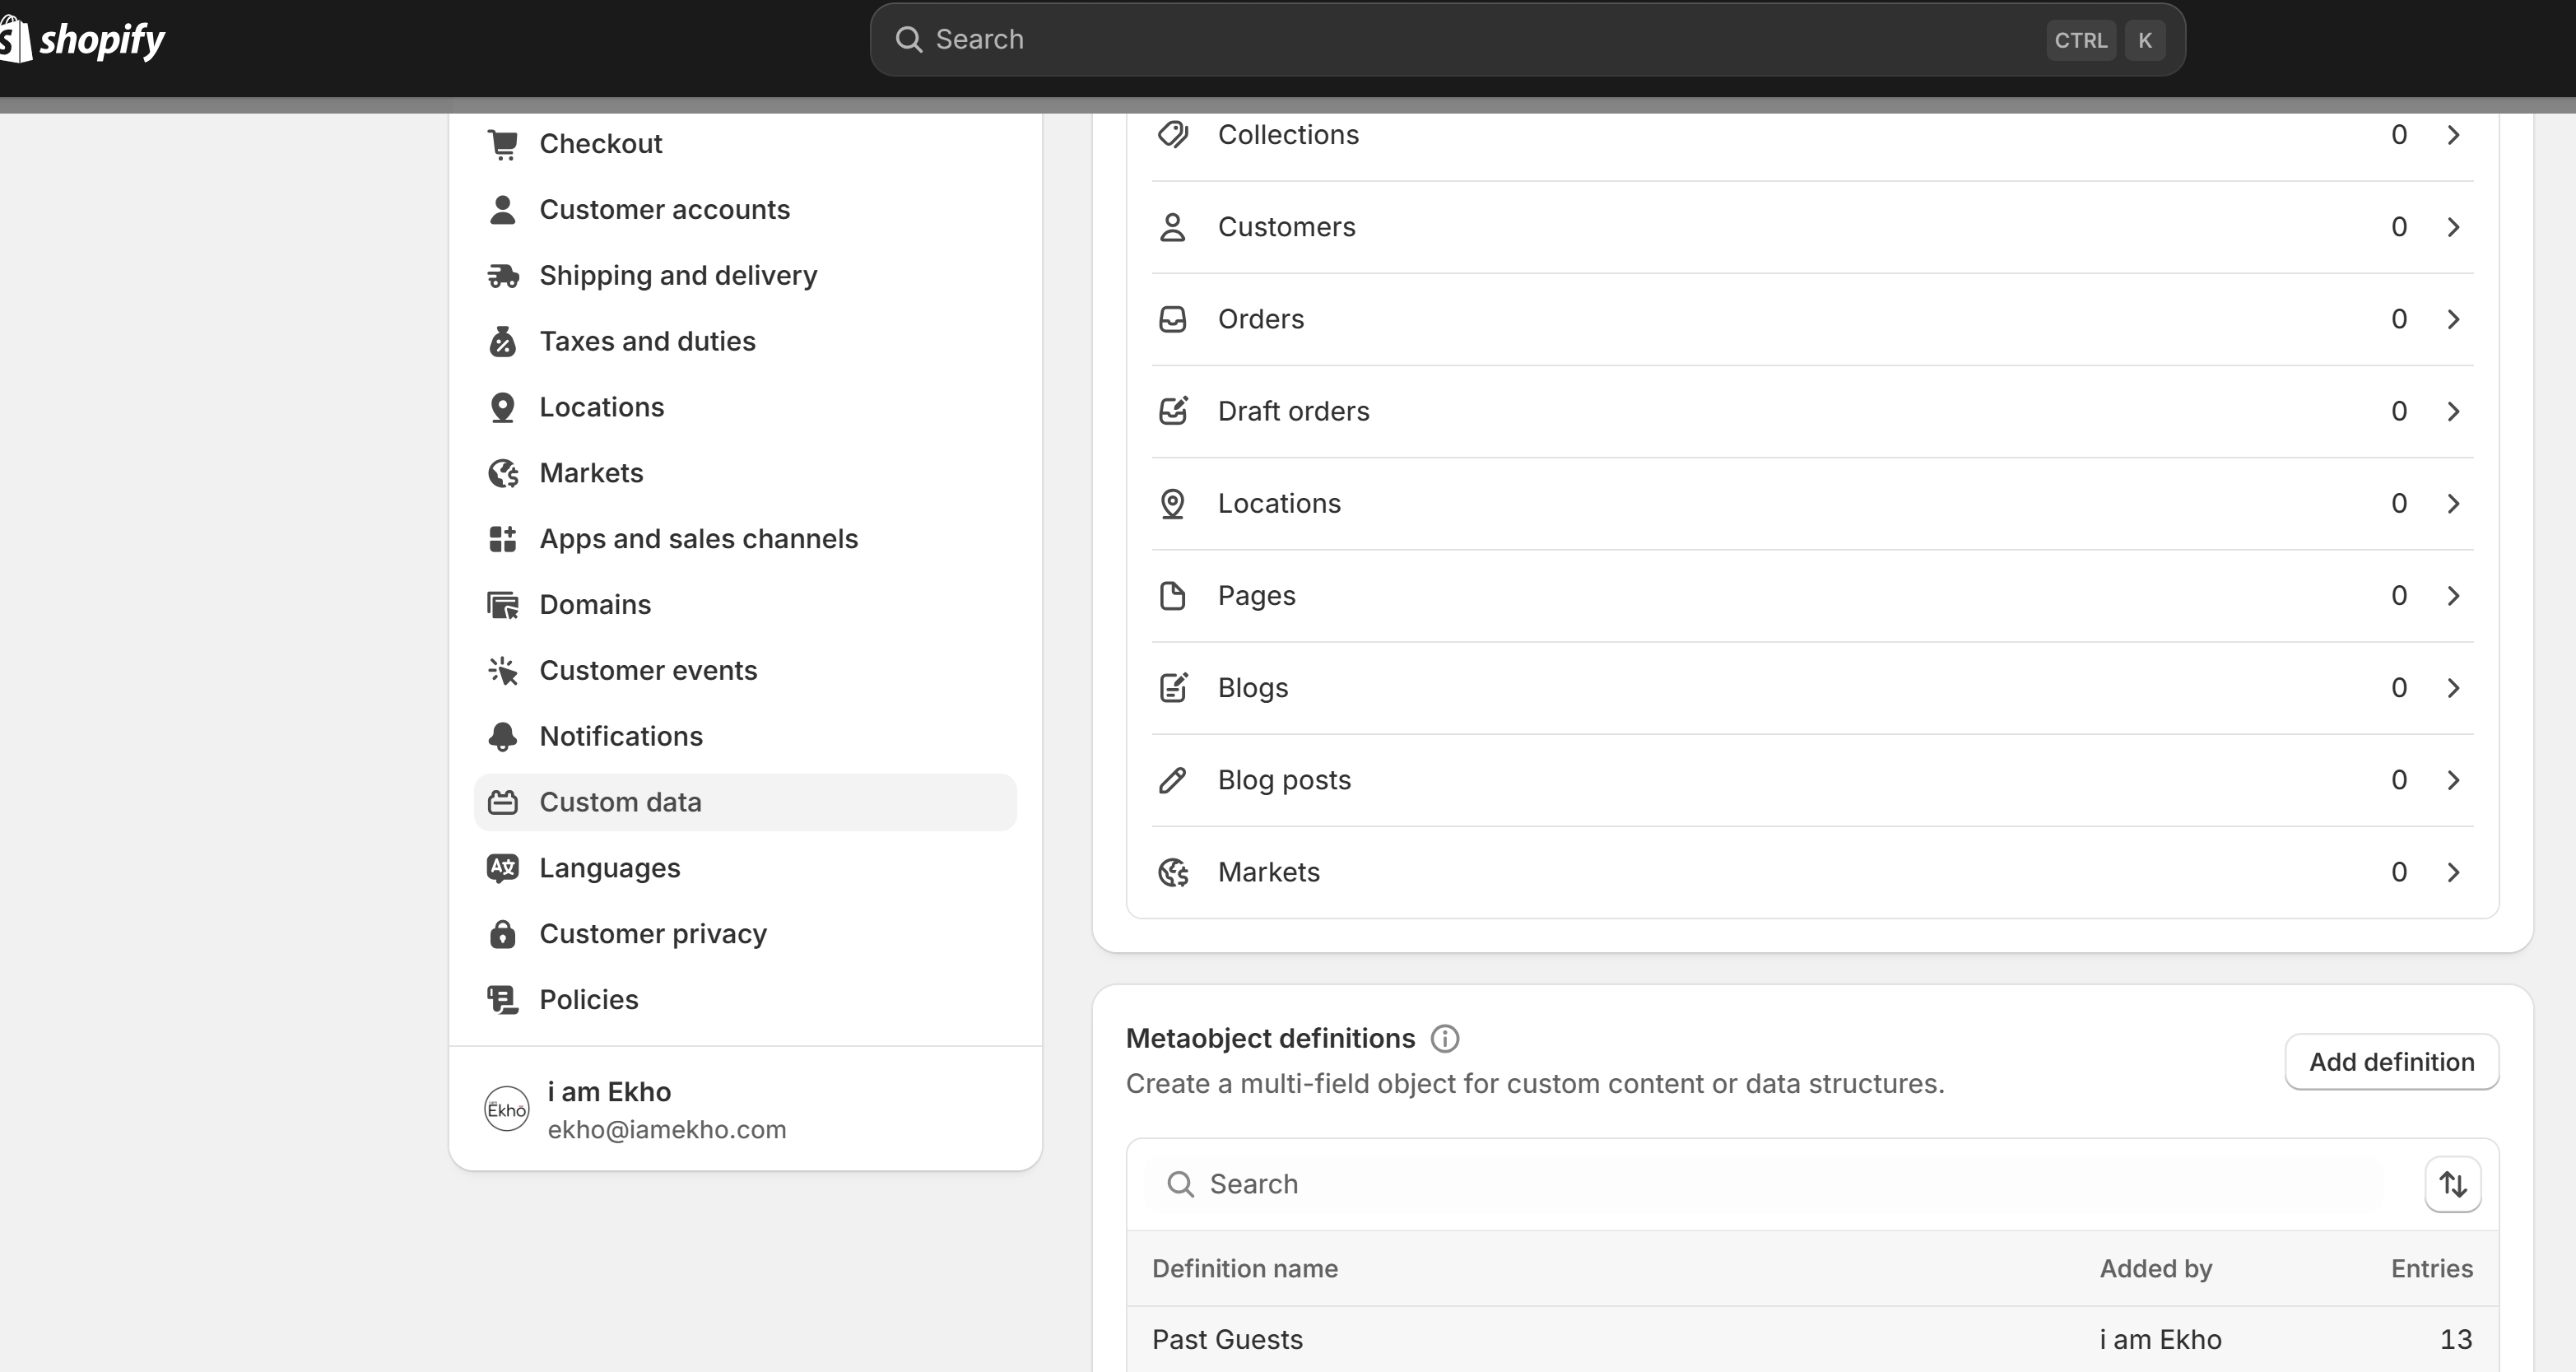2576x1372 pixels.
Task: Click the Shipping and delivery truck icon
Action: click(x=503, y=276)
